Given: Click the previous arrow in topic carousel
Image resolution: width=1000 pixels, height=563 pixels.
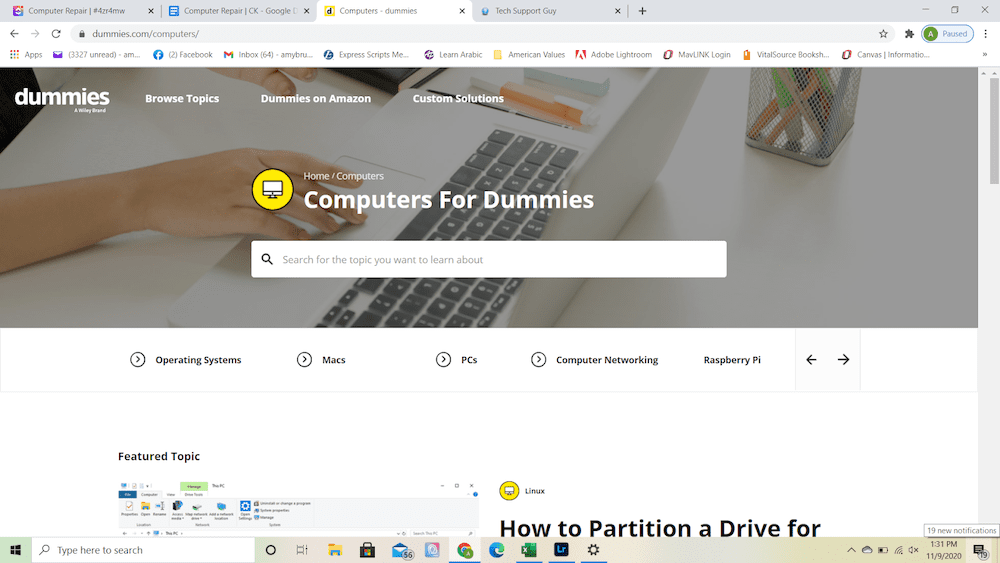Looking at the screenshot, I should 811,360.
